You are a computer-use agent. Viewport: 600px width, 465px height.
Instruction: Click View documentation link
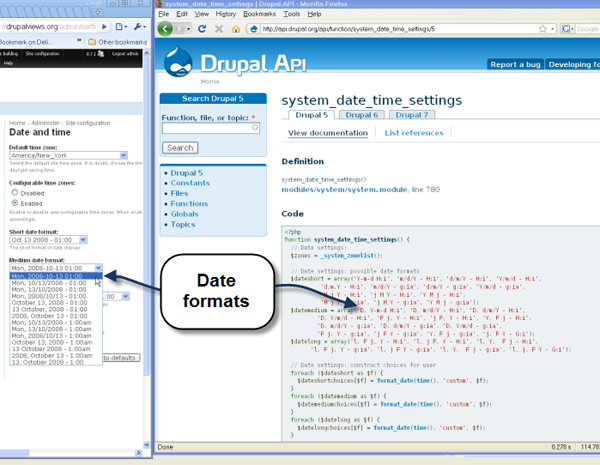pos(328,133)
